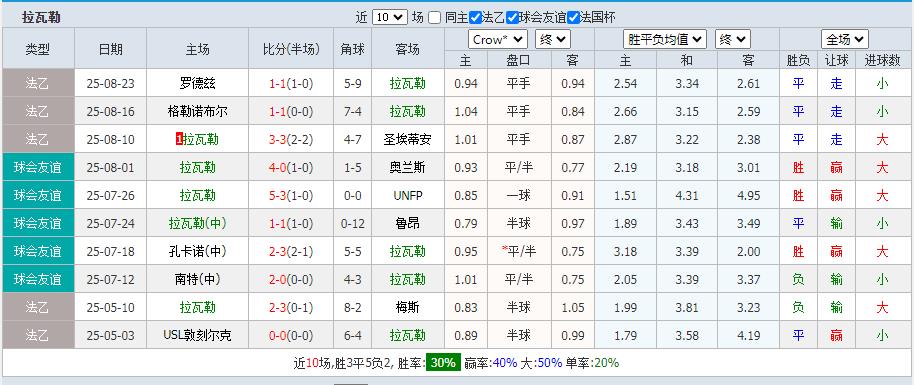The width and height of the screenshot is (914, 385).
Task: Click the 奥兰斯 away team name
Action: (x=408, y=167)
